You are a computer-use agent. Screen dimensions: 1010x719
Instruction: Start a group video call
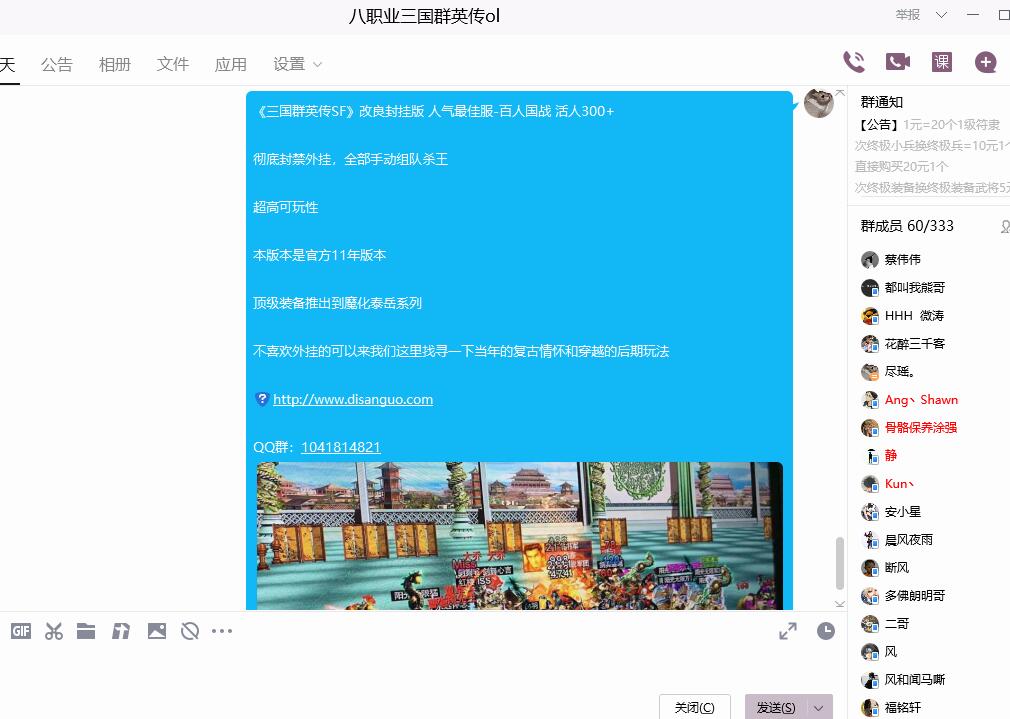pos(898,62)
